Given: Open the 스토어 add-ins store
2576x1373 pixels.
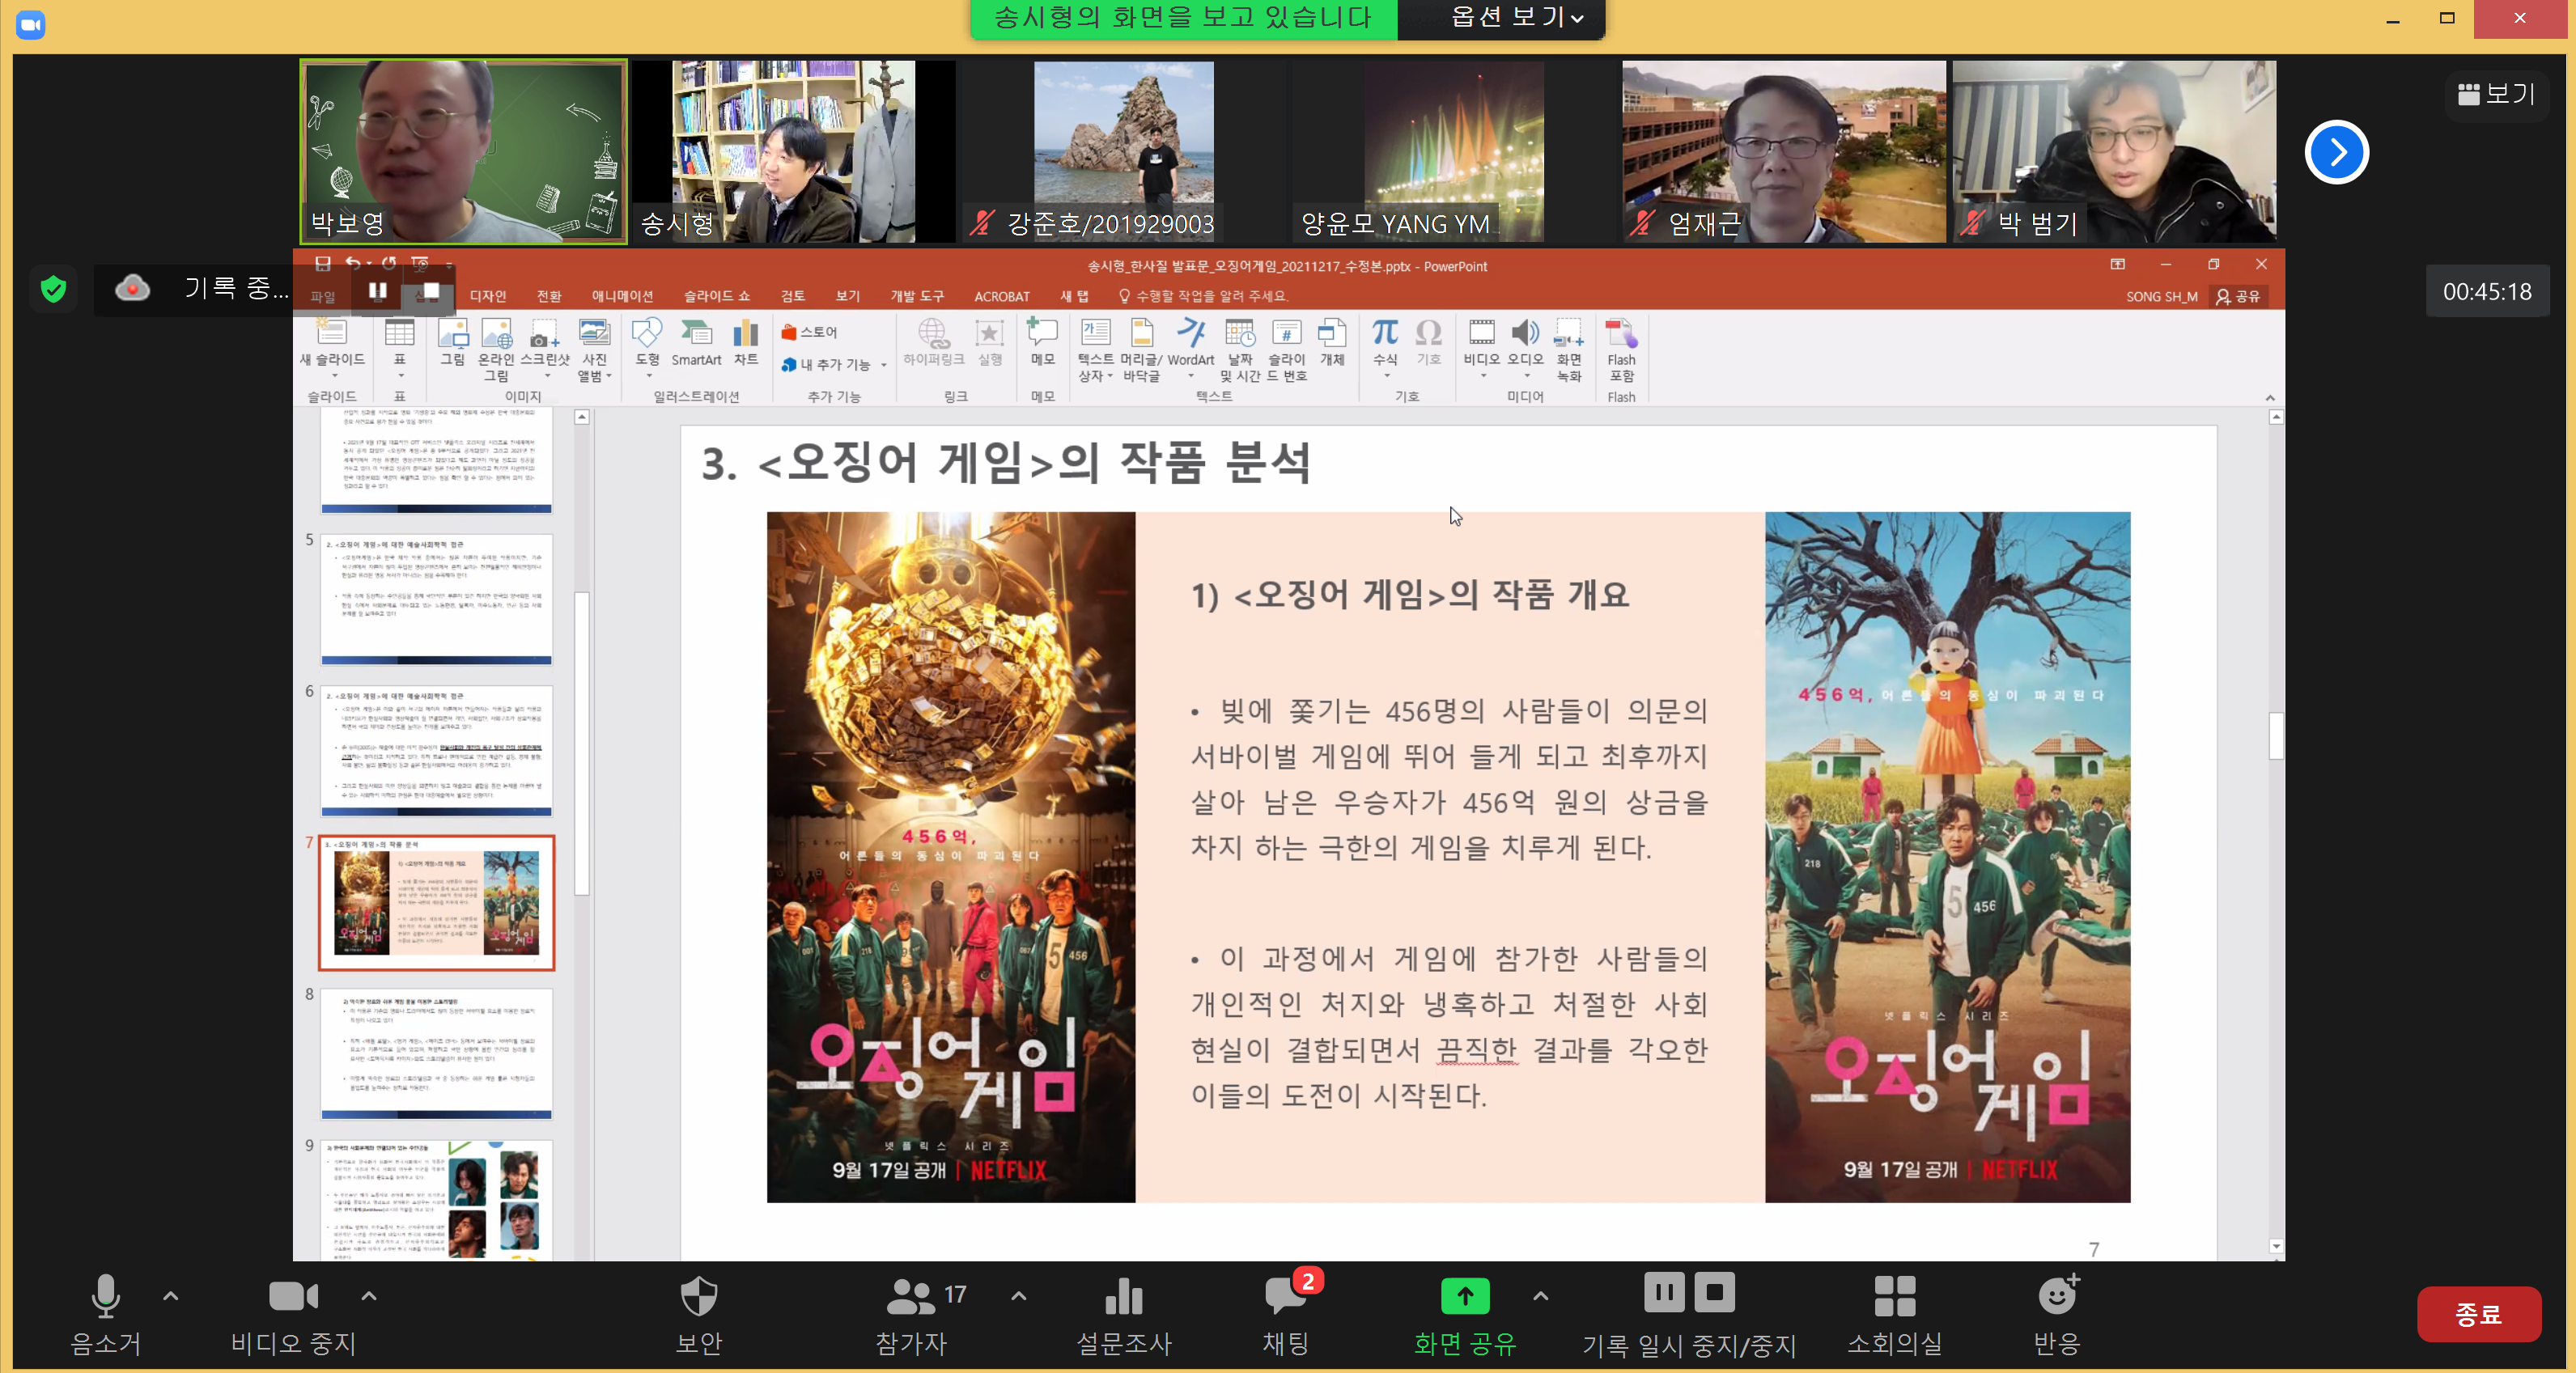Looking at the screenshot, I should click(810, 332).
